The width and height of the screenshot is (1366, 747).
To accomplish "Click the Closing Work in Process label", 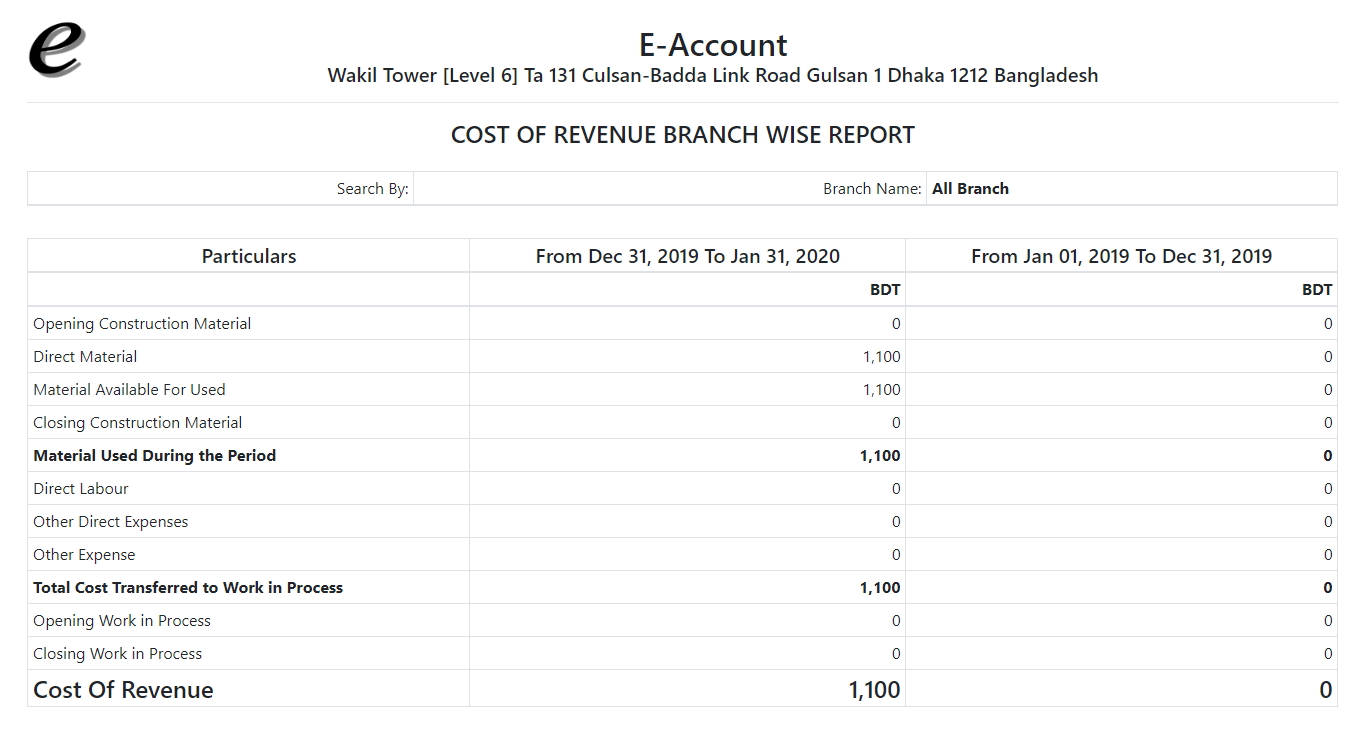I will coord(117,654).
